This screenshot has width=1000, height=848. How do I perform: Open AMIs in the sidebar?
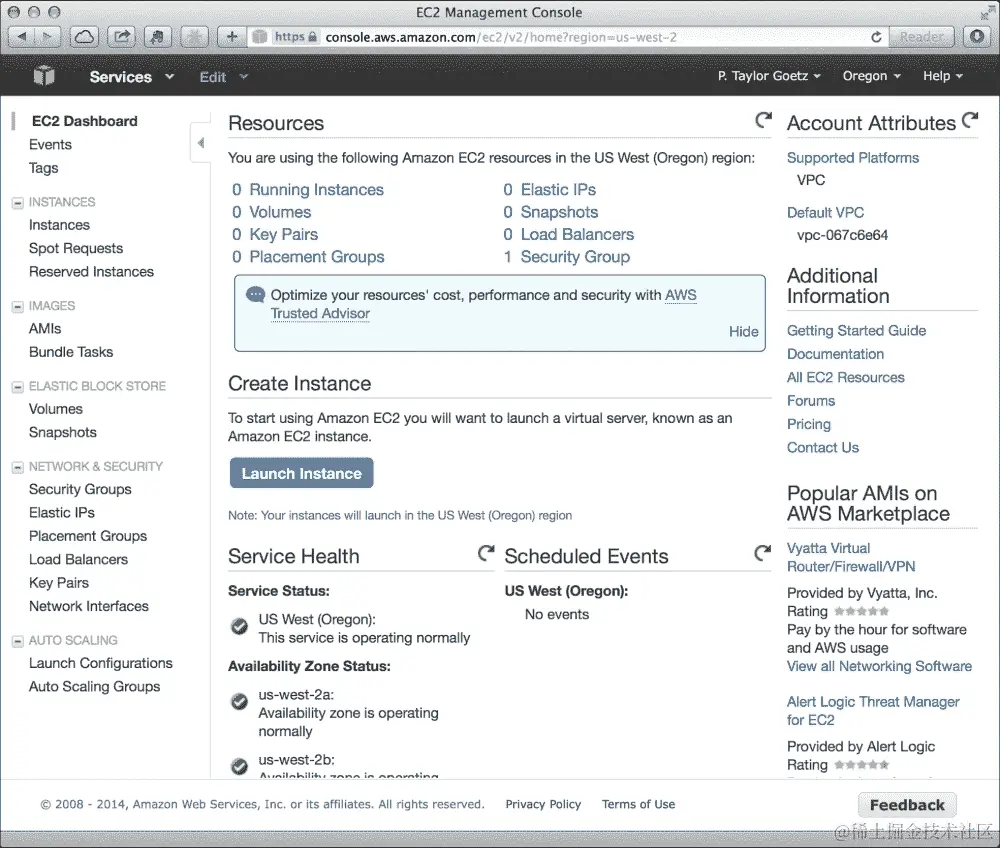(45, 329)
